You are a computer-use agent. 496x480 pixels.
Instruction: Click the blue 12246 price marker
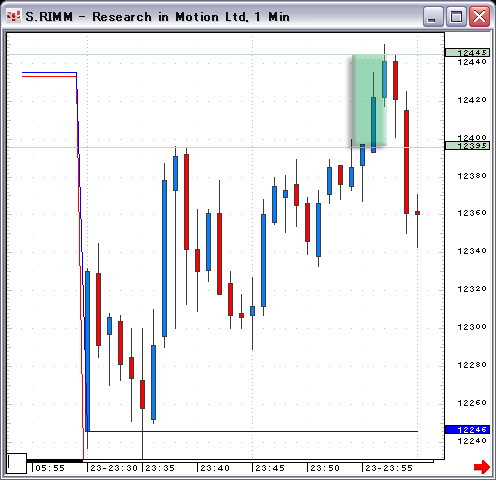467,429
